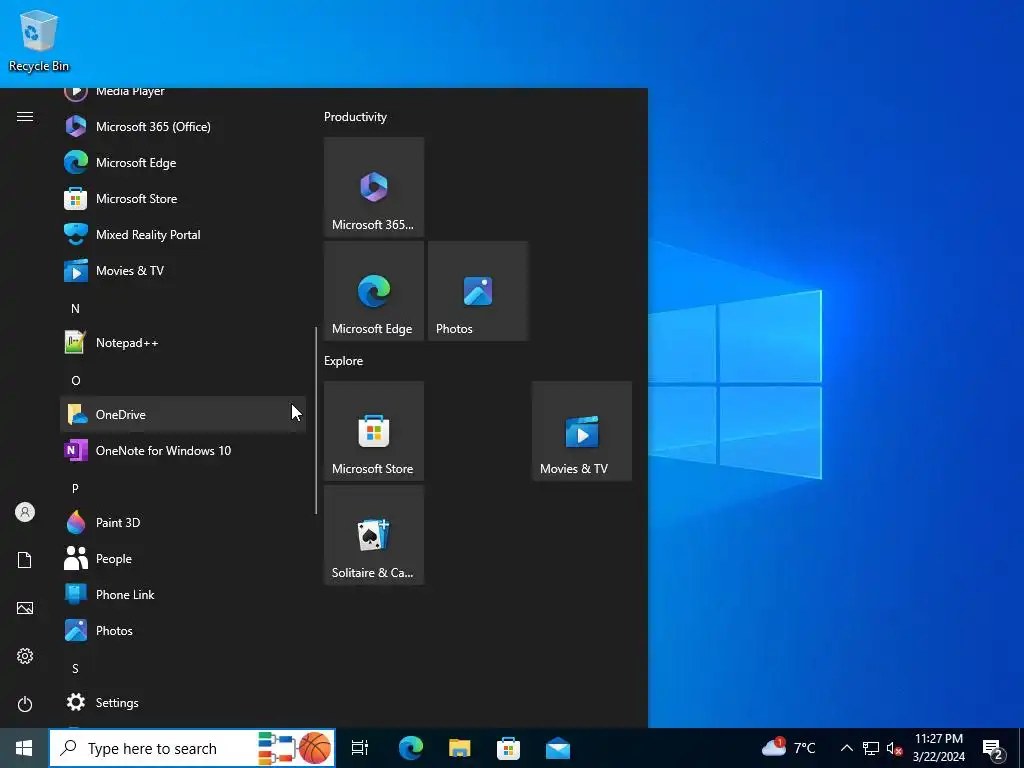Select the Explore group title
The width and height of the screenshot is (1024, 768).
(x=344, y=361)
